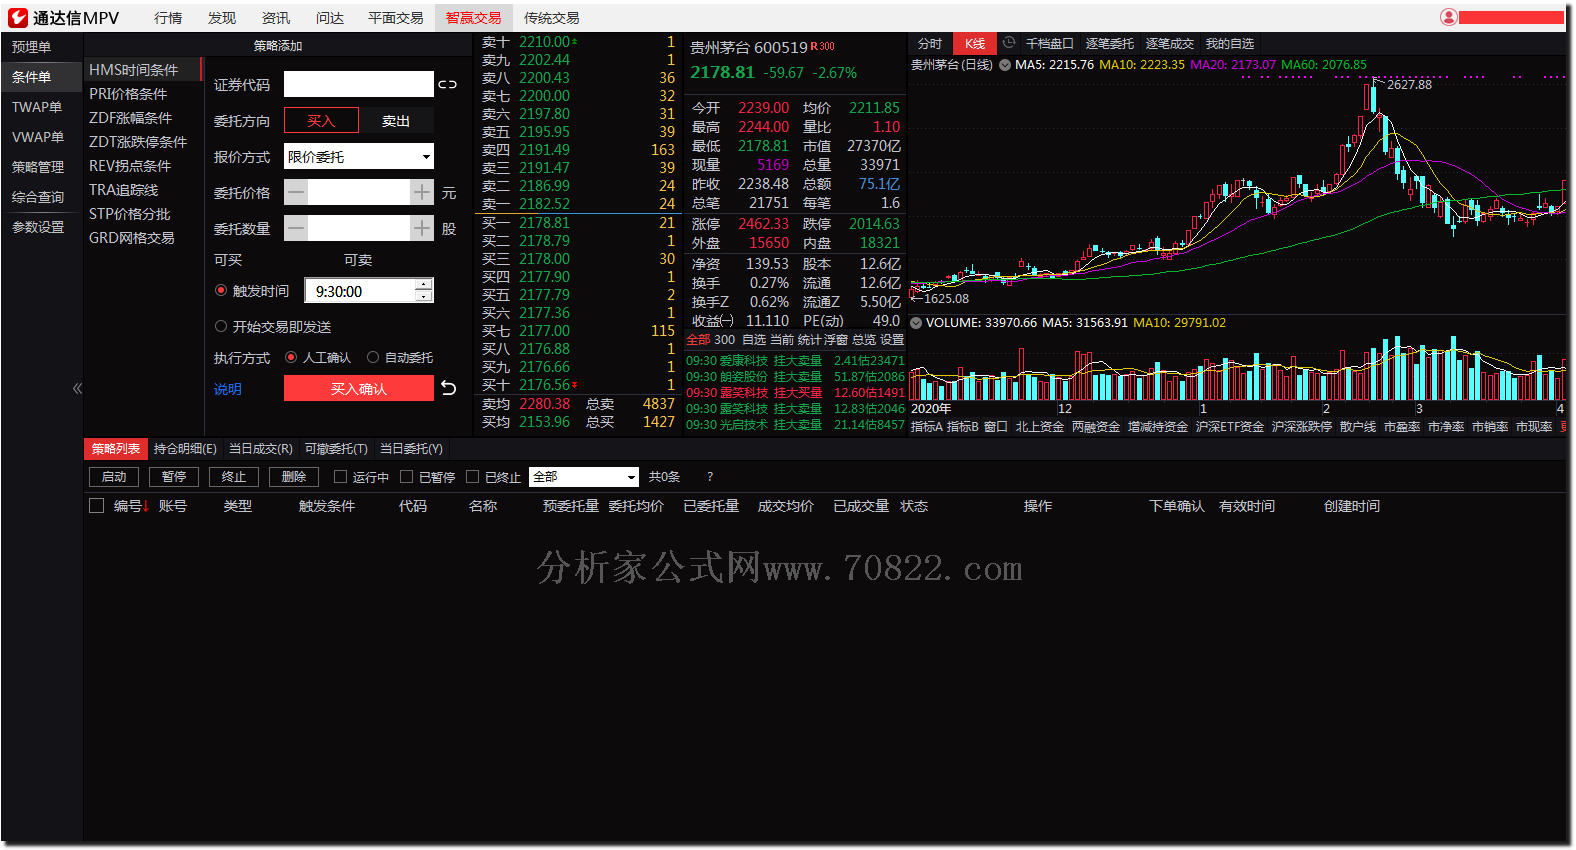Increase 委托价格 with the plus button
This screenshot has height=850, width=1576.
coord(422,192)
